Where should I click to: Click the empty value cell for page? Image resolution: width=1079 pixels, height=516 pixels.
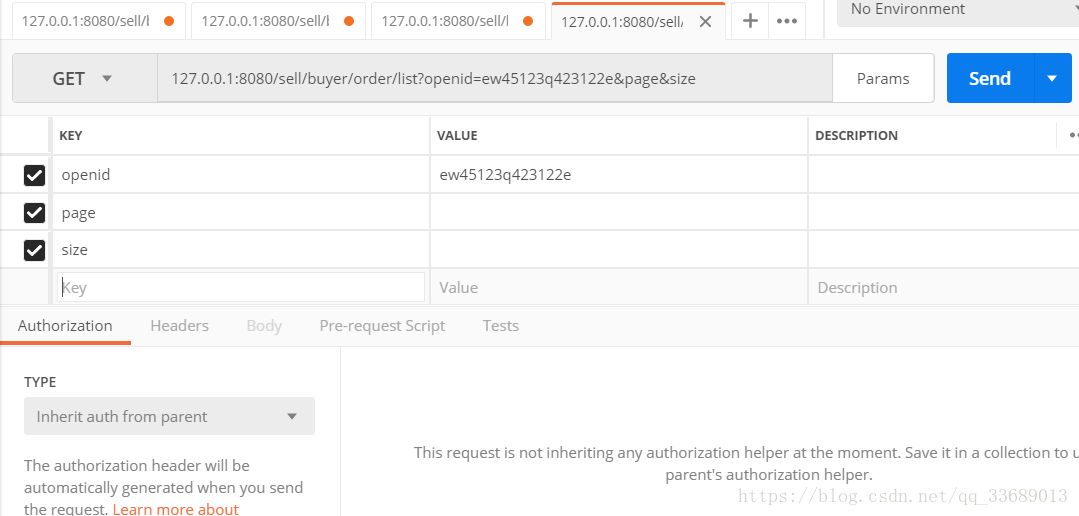(x=619, y=213)
